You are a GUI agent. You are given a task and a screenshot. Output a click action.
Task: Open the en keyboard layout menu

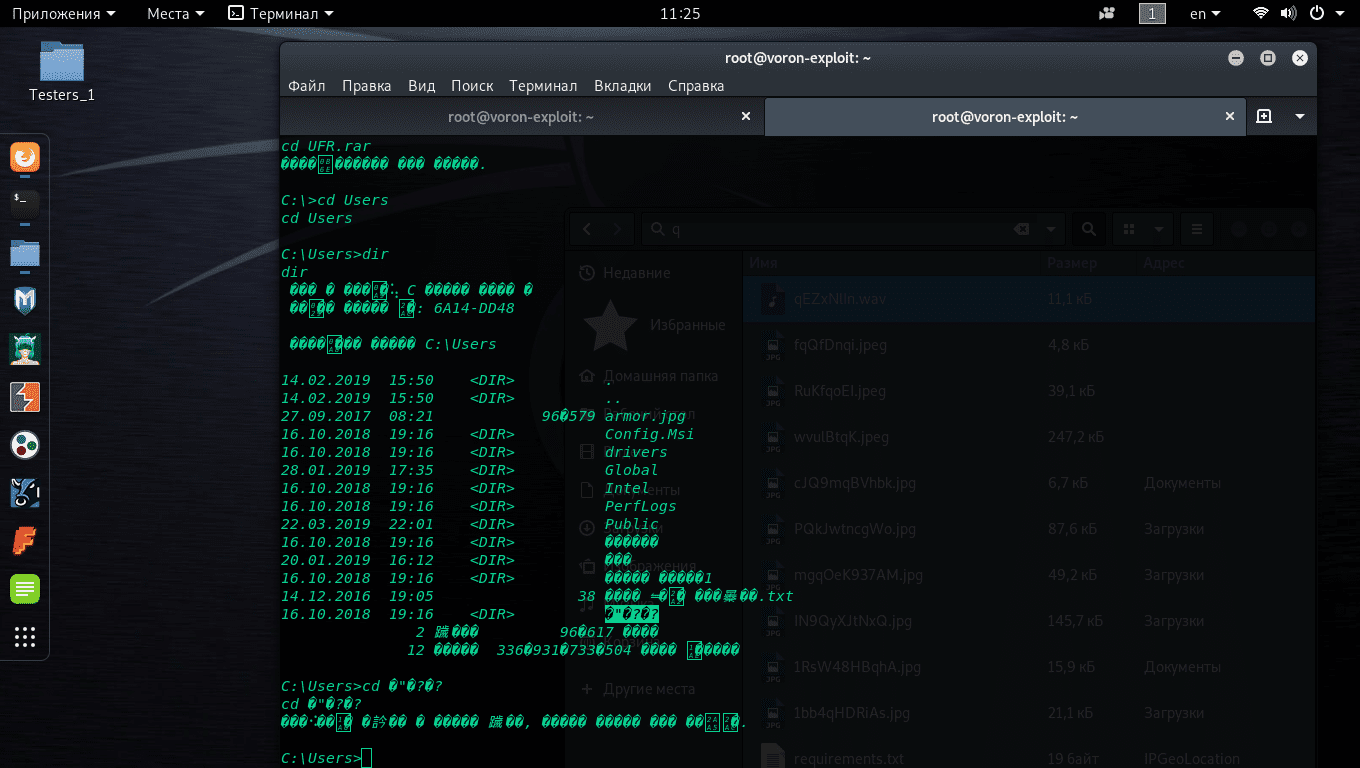click(1205, 14)
